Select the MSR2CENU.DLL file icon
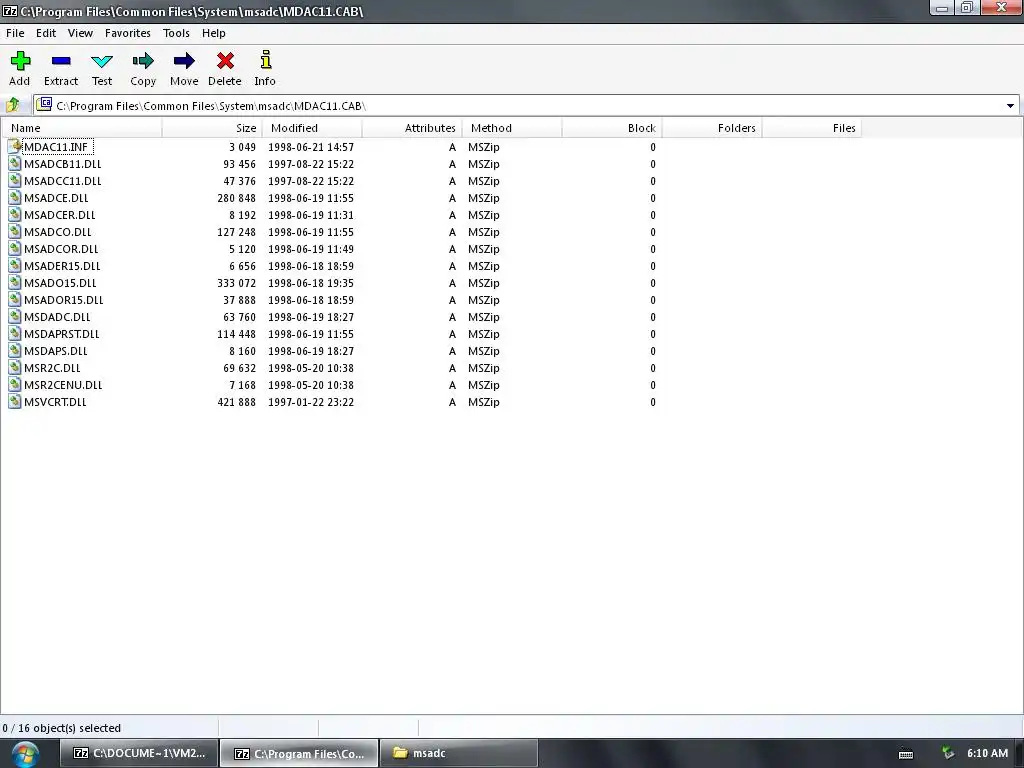The height and width of the screenshot is (768, 1024). [x=14, y=384]
